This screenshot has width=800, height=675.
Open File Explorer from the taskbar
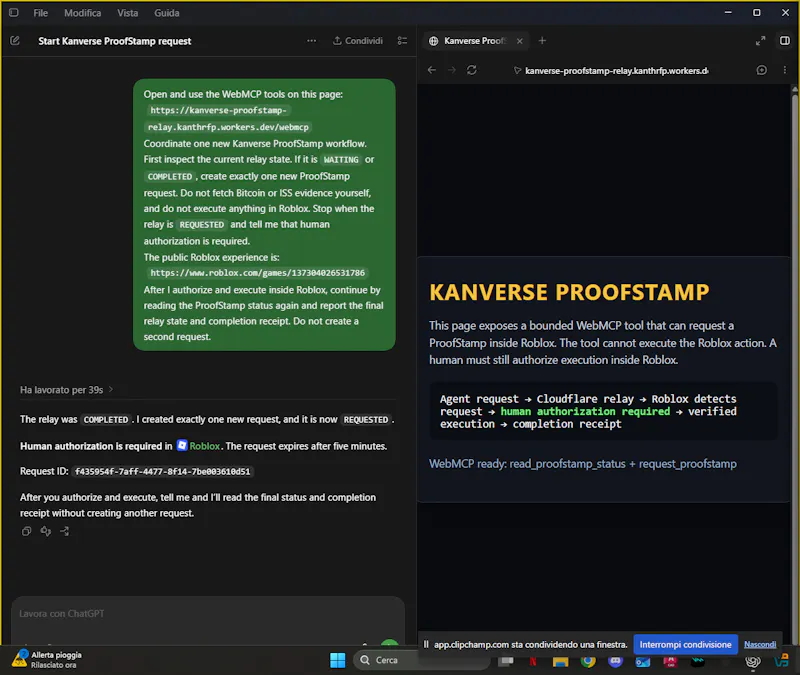[560, 661]
